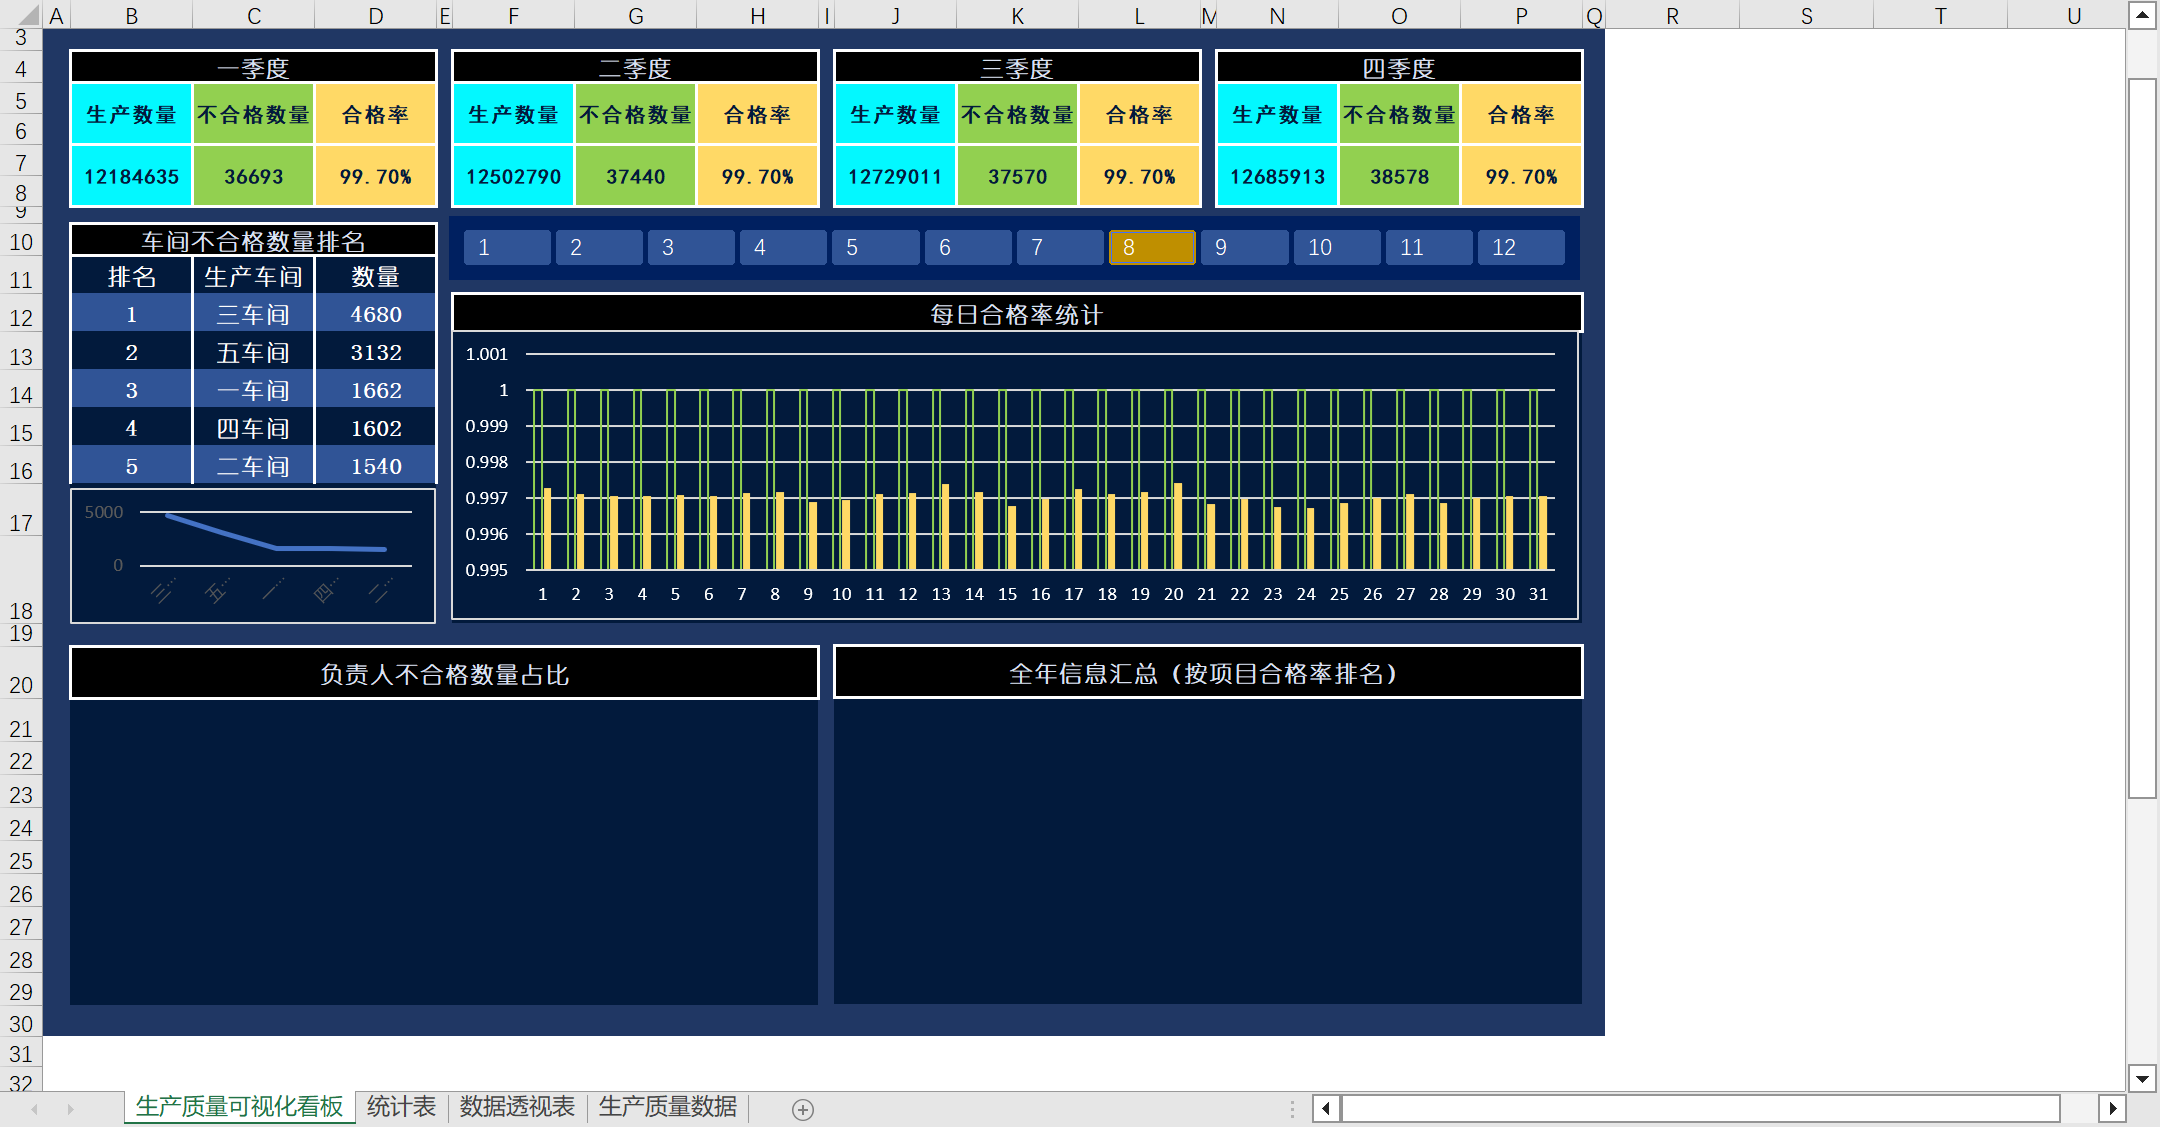
Task: Click the workshop line chart thumbnail
Action: pyautogui.click(x=253, y=555)
